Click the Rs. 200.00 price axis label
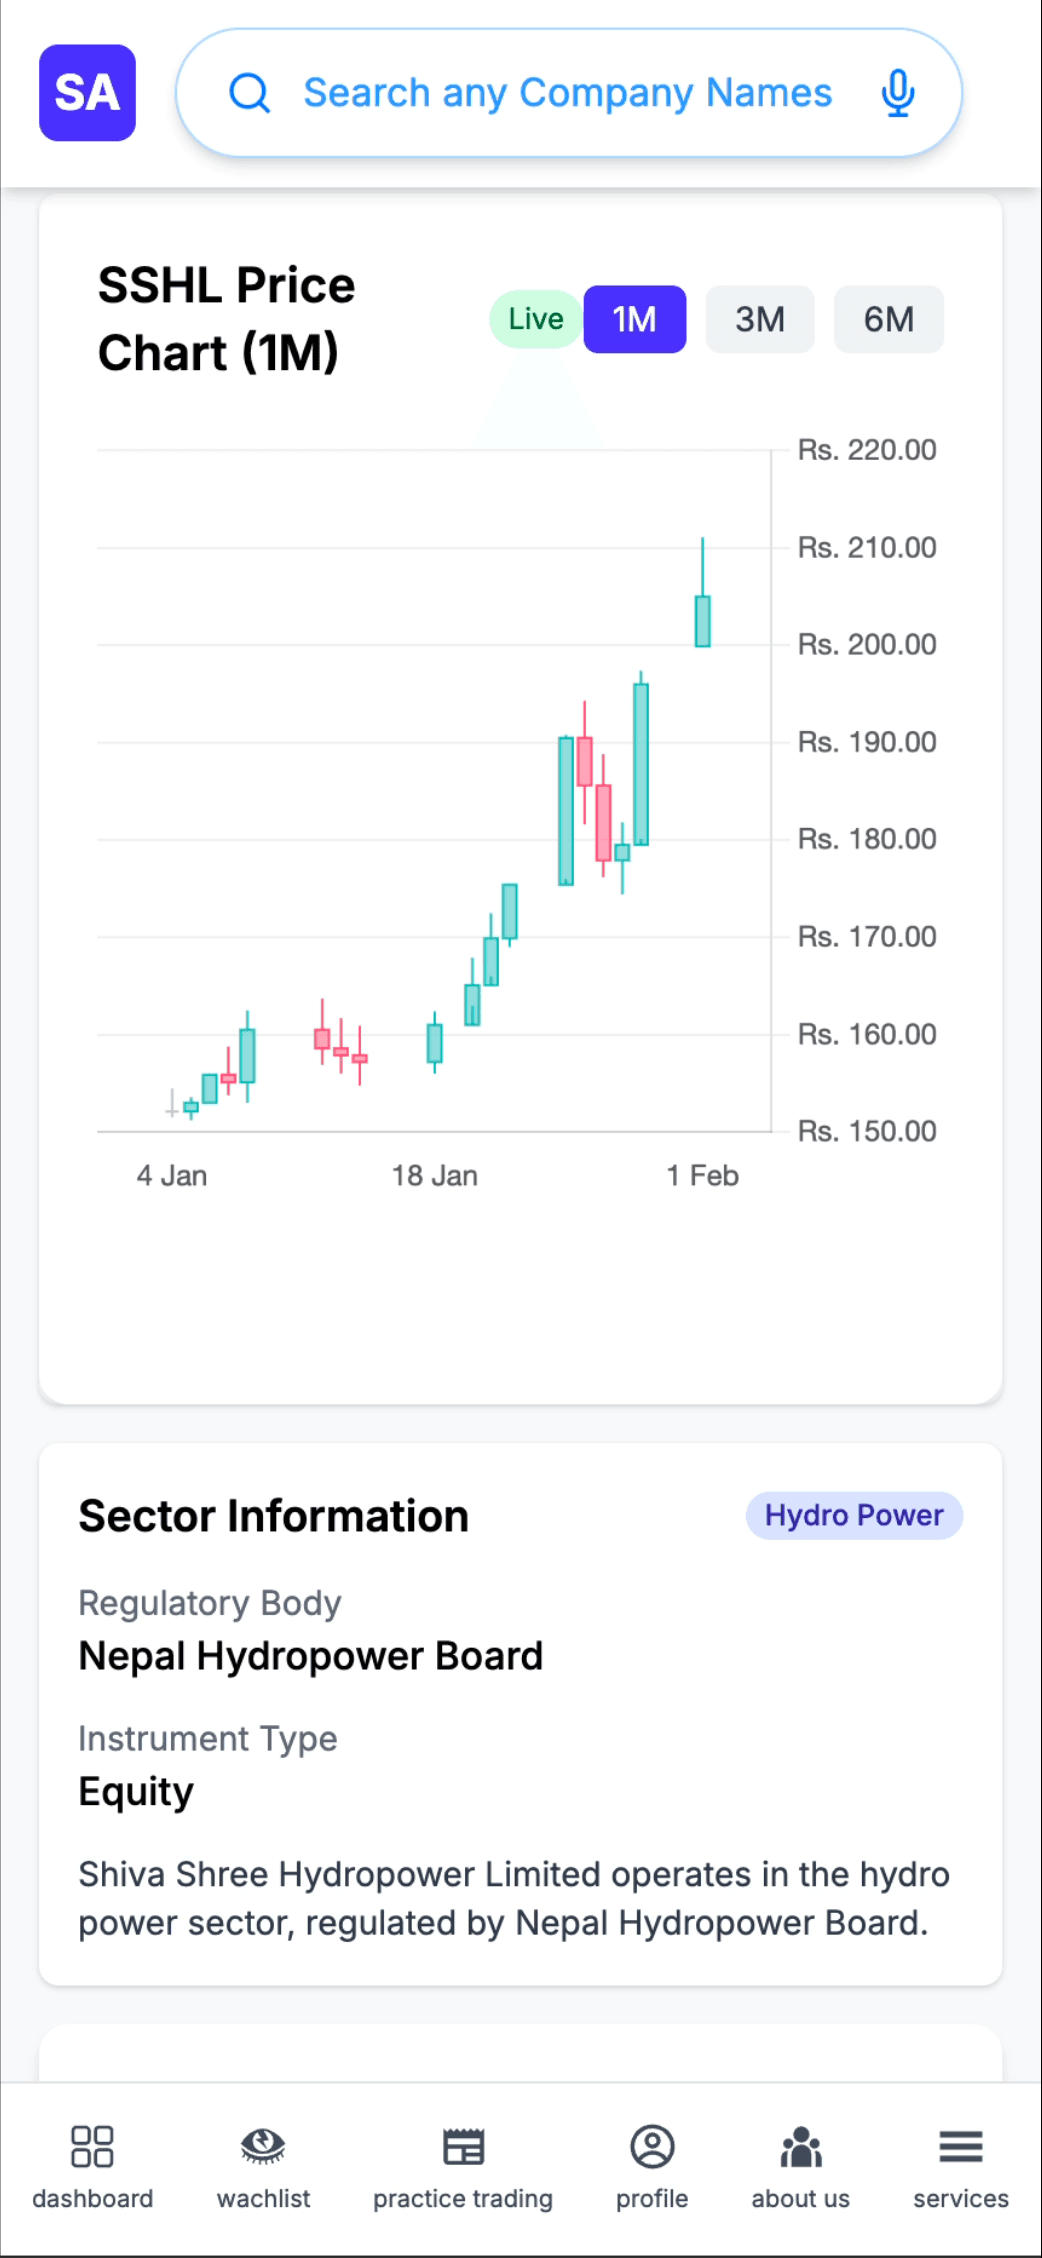This screenshot has width=1042, height=2258. pos(866,645)
